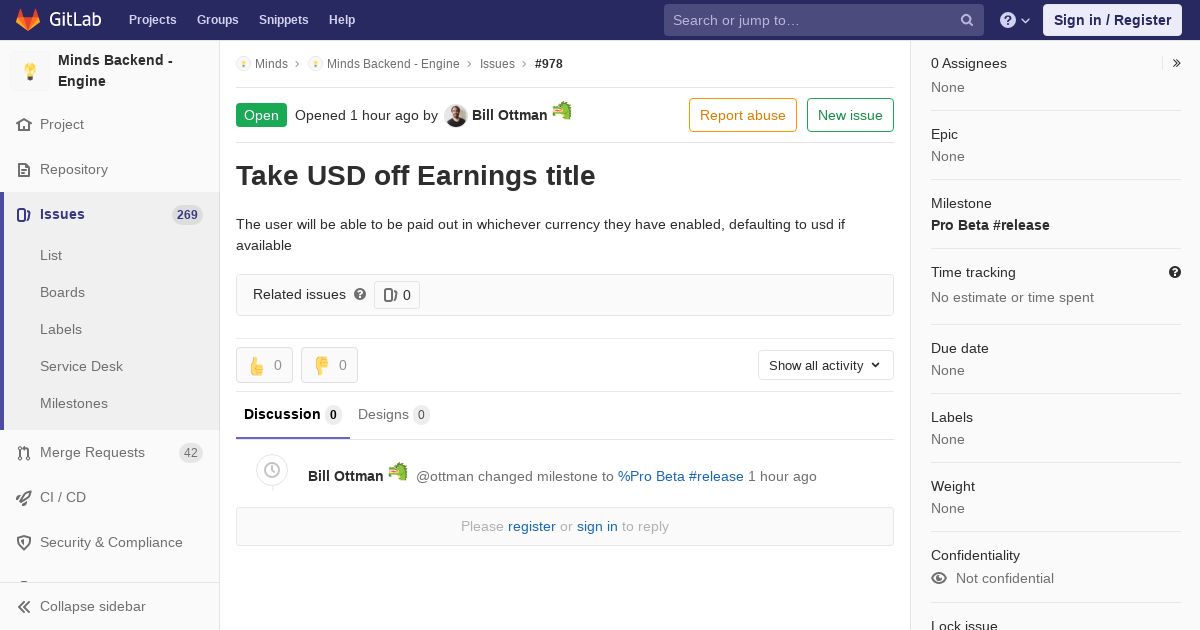
Task: Collapse the right sidebar with double arrow
Action: pyautogui.click(x=1176, y=63)
